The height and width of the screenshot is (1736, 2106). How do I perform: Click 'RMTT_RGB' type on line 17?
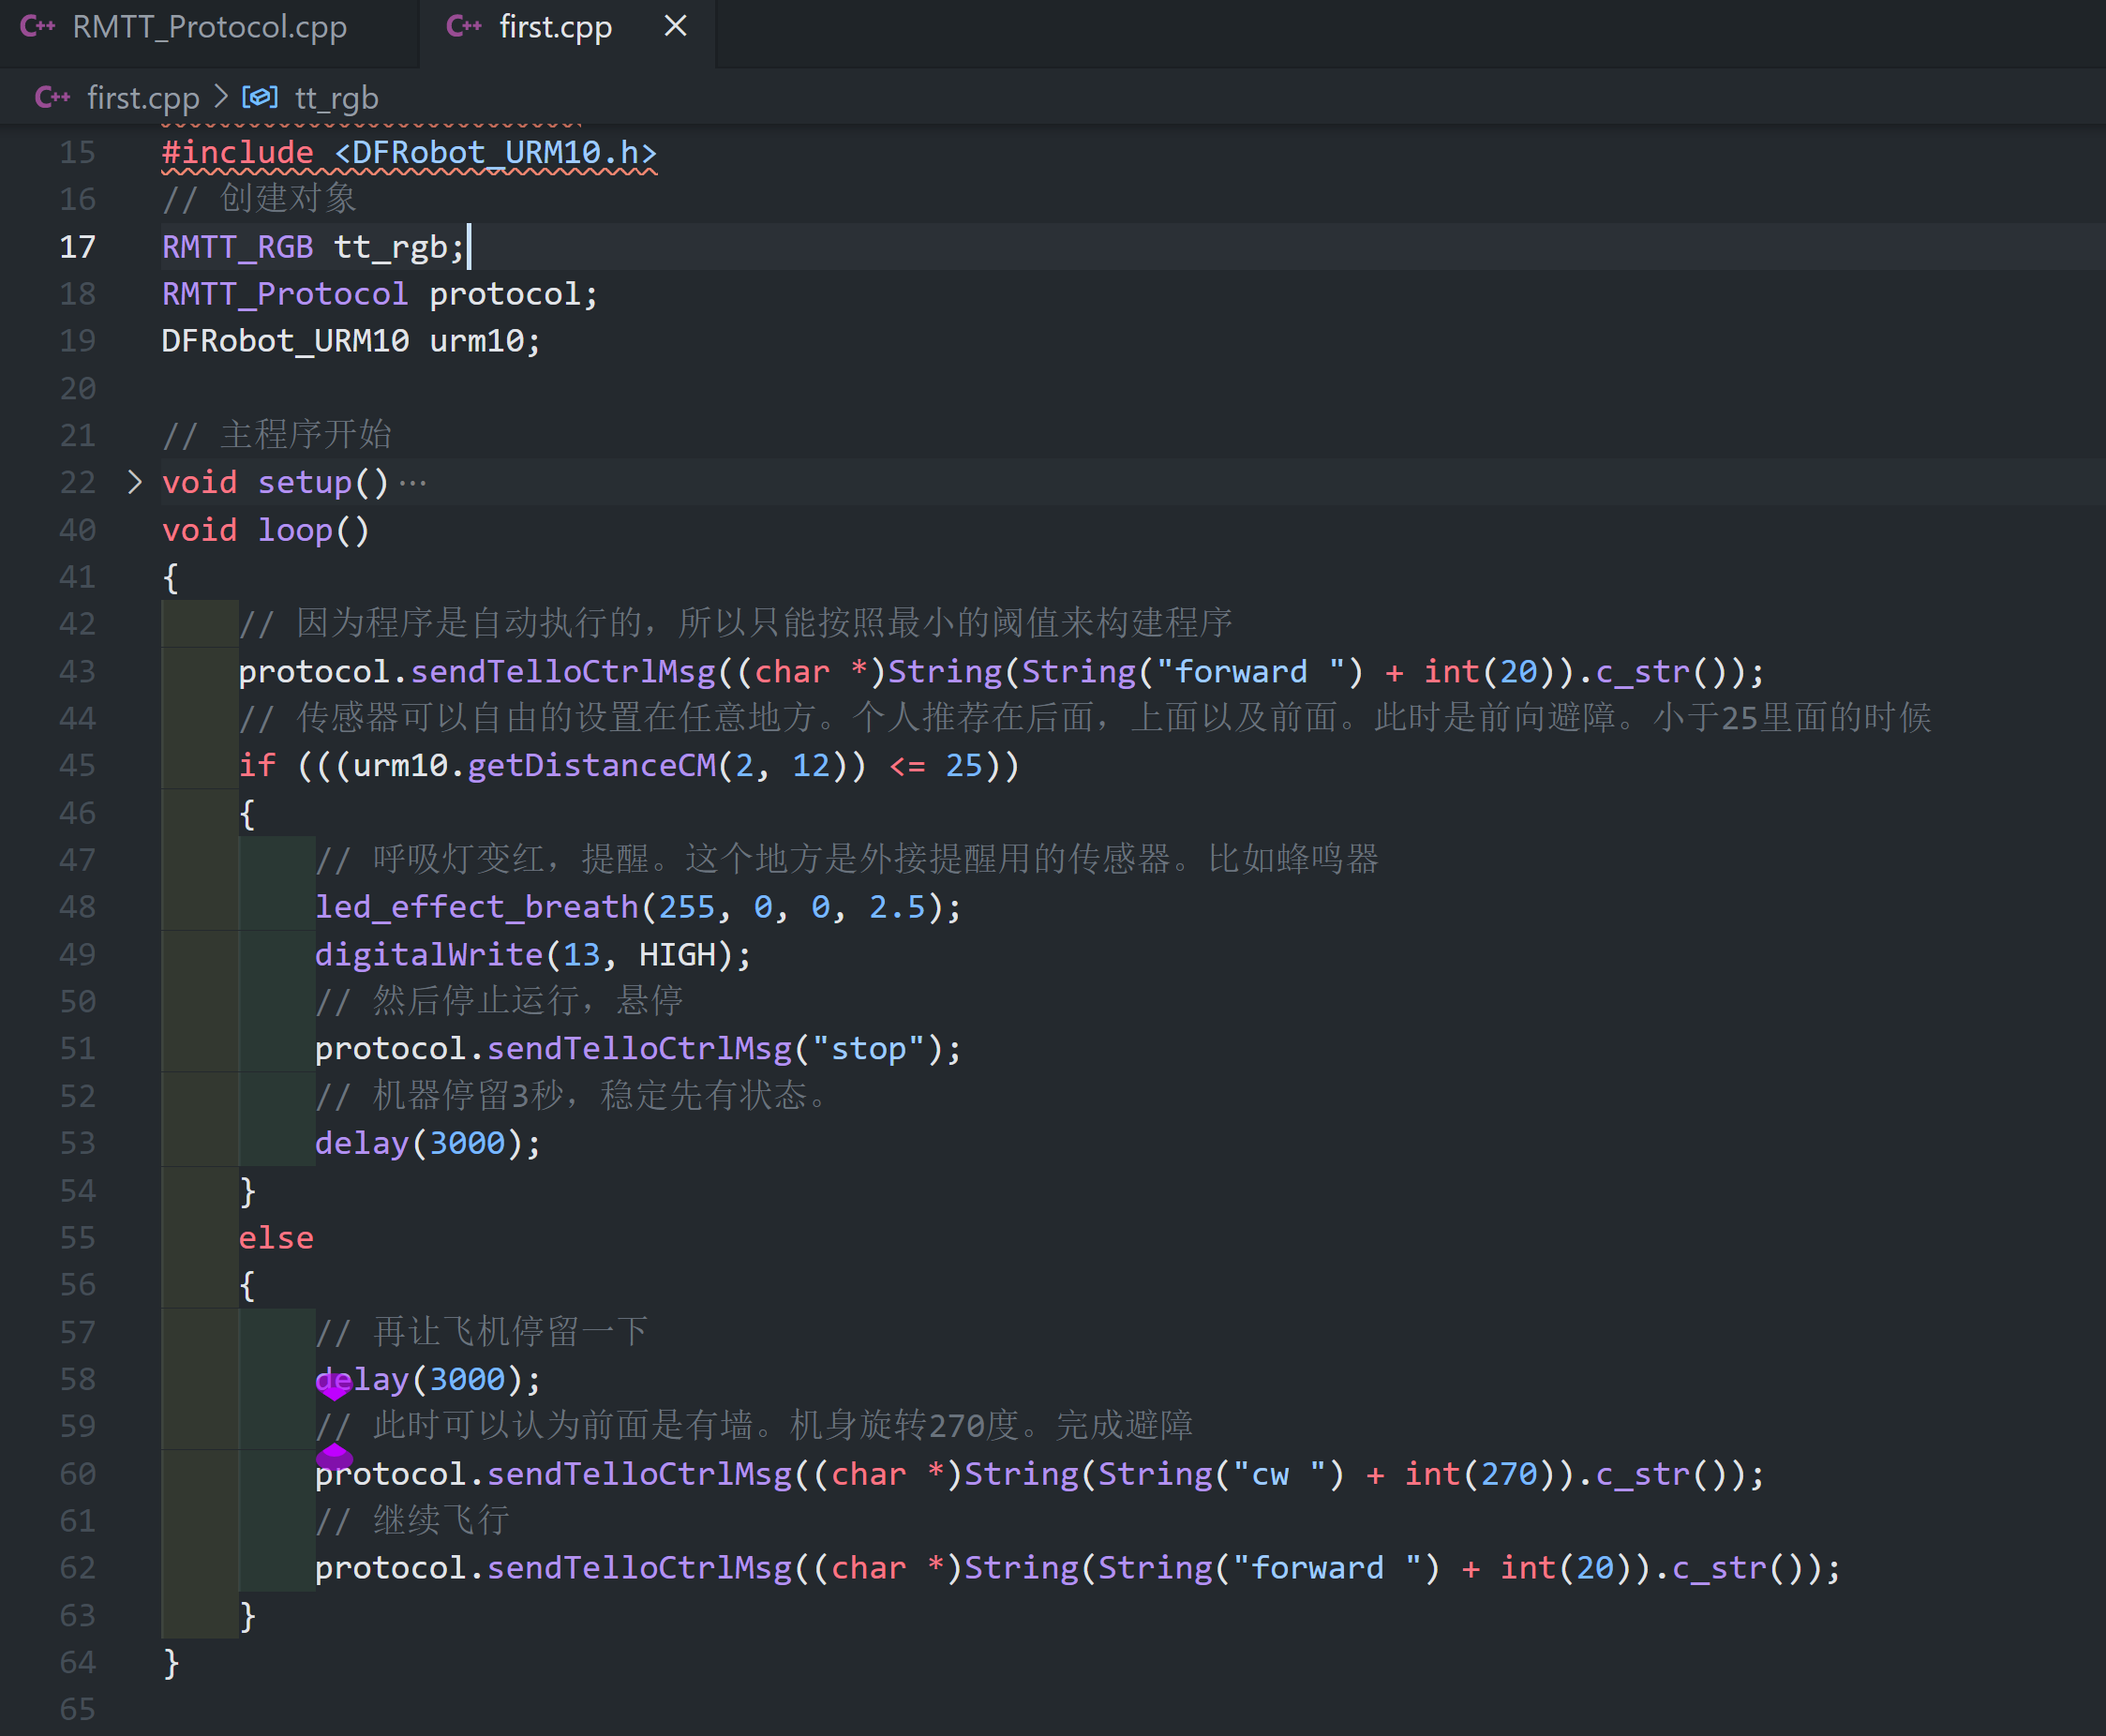(x=238, y=247)
